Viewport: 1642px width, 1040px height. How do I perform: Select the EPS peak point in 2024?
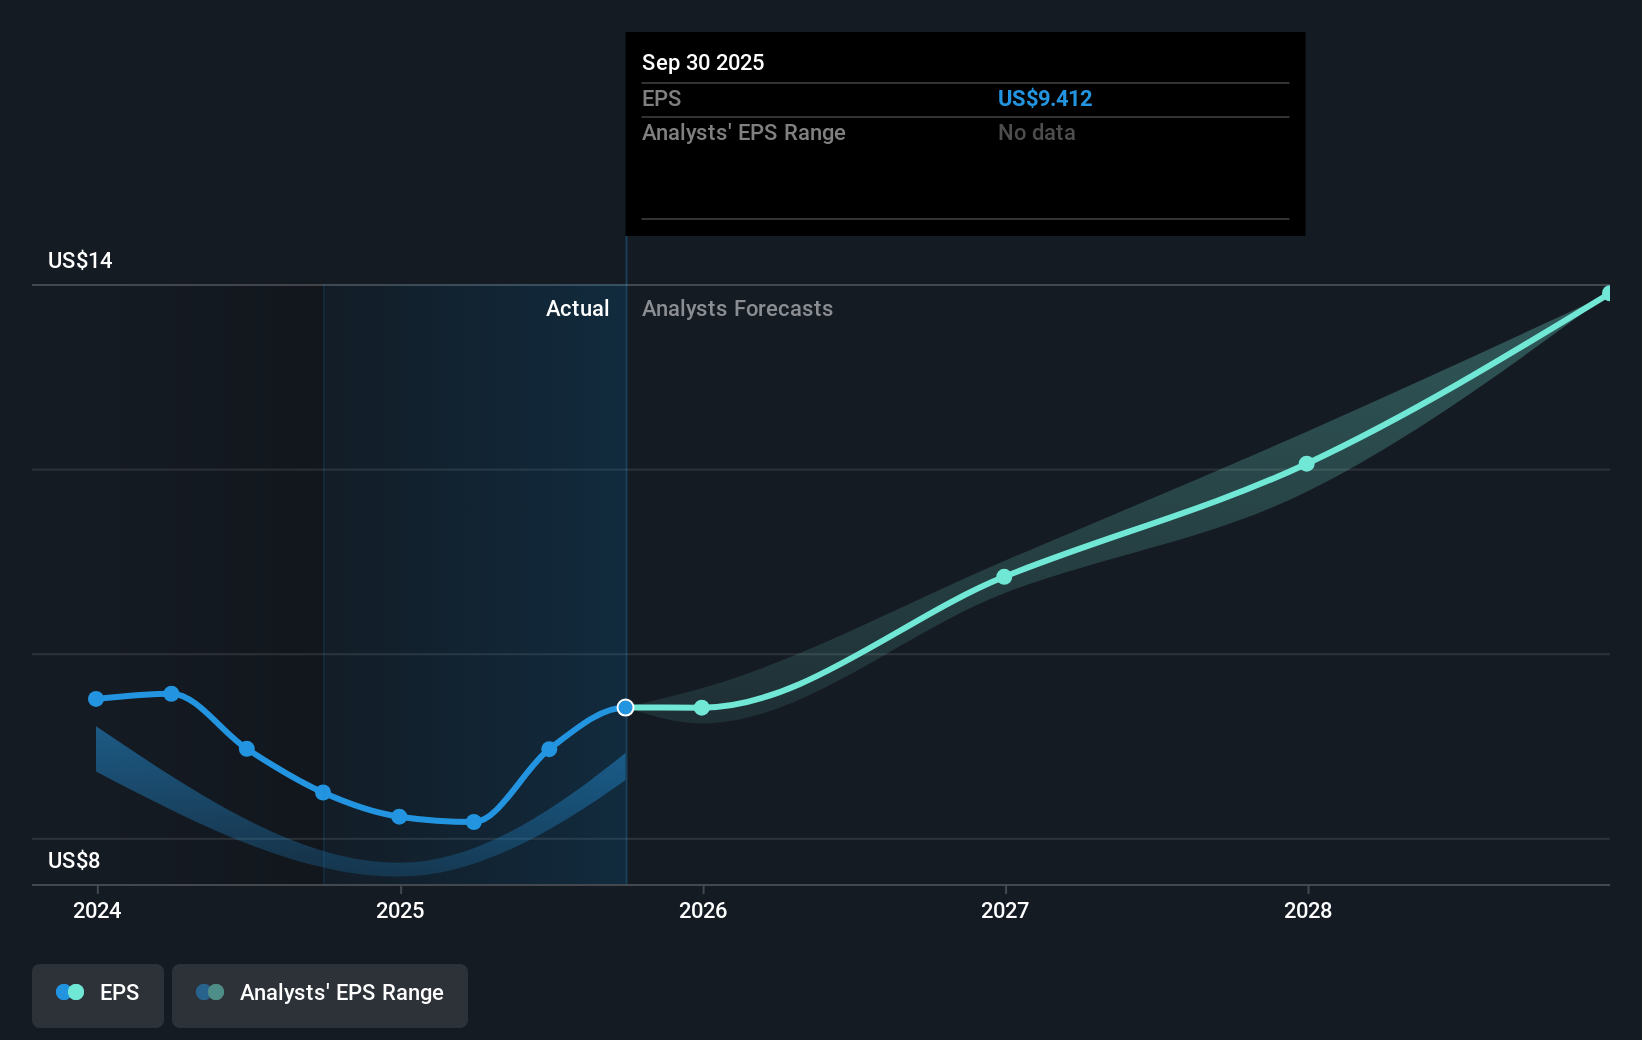pyautogui.click(x=171, y=693)
